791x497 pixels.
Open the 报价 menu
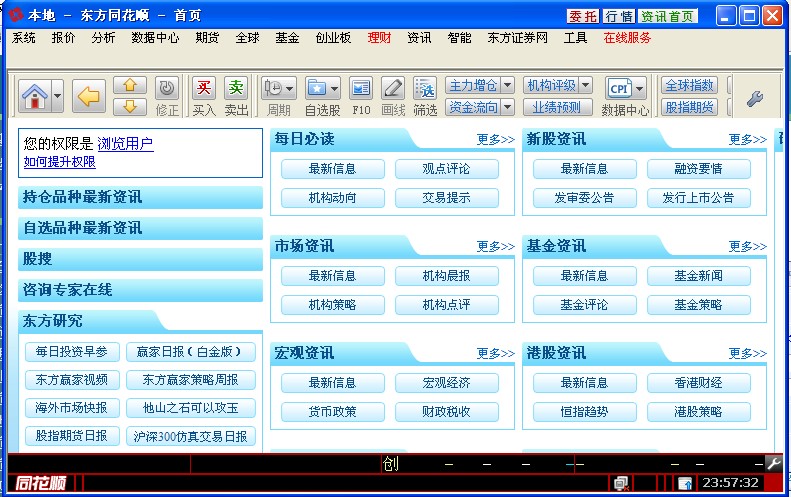point(63,38)
